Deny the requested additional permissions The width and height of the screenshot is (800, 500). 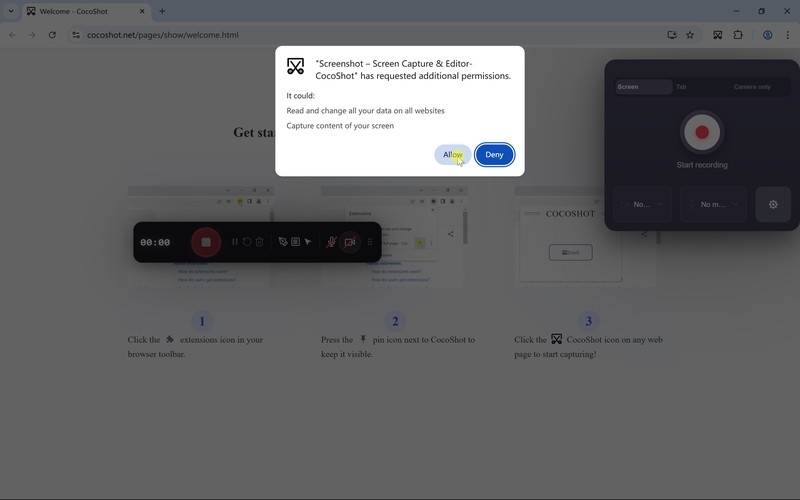coord(494,155)
